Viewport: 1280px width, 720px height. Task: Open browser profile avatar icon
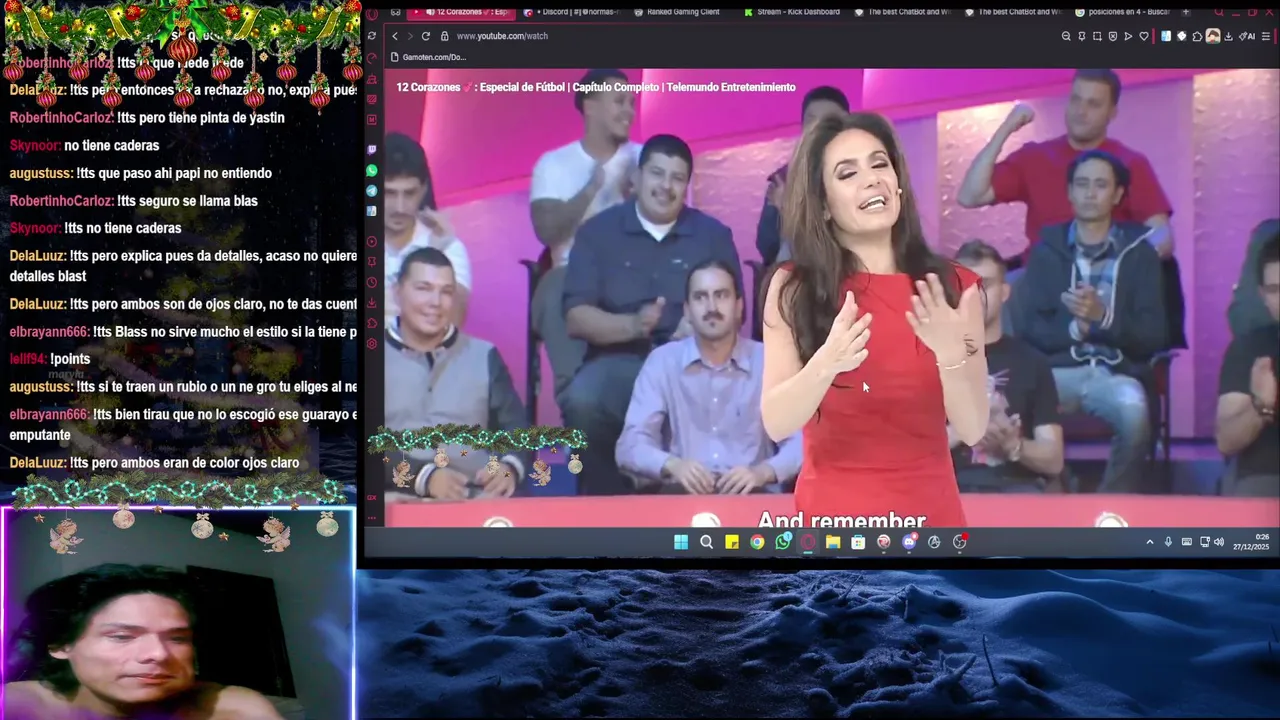click(1213, 36)
